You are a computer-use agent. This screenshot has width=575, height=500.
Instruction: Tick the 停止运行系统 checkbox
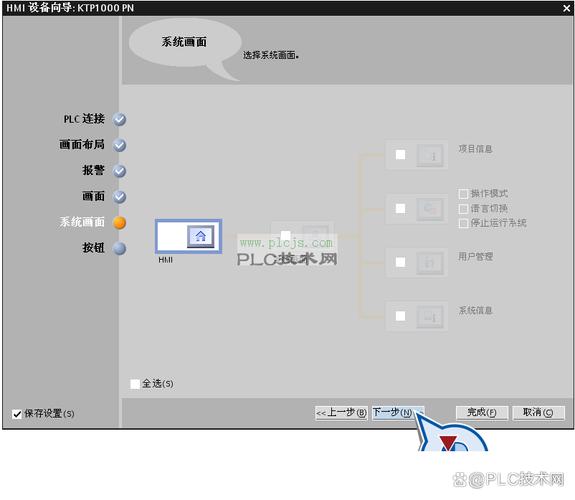click(464, 223)
